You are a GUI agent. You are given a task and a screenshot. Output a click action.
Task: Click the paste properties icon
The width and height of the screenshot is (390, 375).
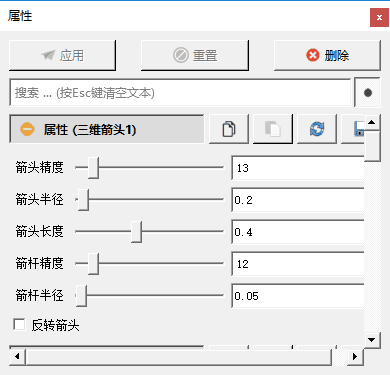pos(273,129)
